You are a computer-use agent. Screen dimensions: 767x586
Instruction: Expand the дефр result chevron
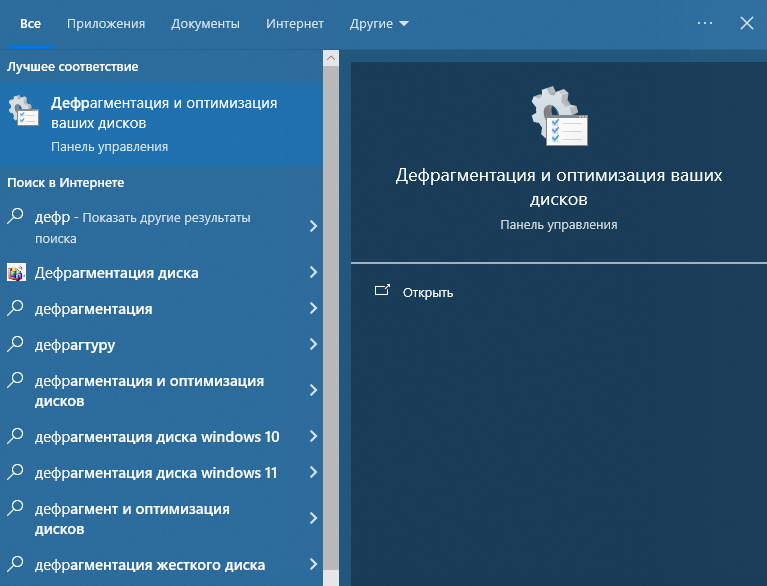[314, 226]
